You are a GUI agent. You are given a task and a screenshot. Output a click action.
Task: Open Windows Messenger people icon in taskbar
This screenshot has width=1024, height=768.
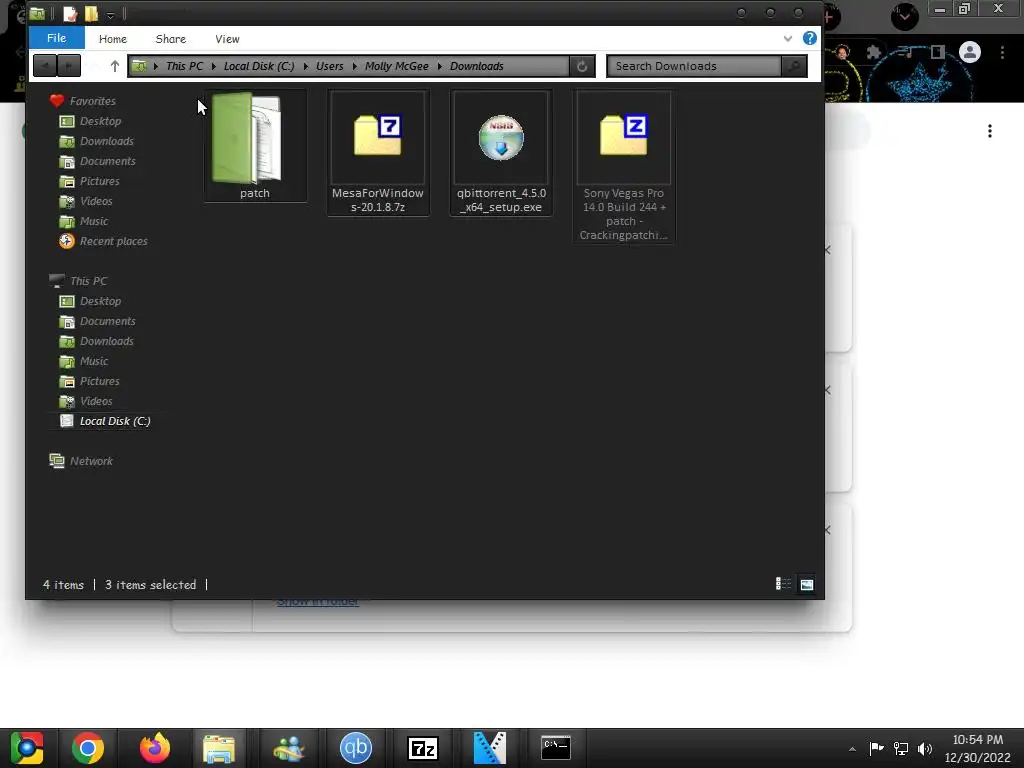[x=289, y=748]
